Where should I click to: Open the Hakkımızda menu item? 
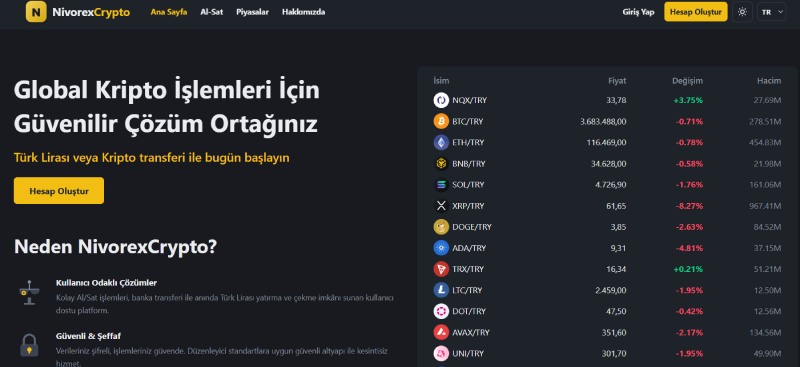click(x=304, y=12)
